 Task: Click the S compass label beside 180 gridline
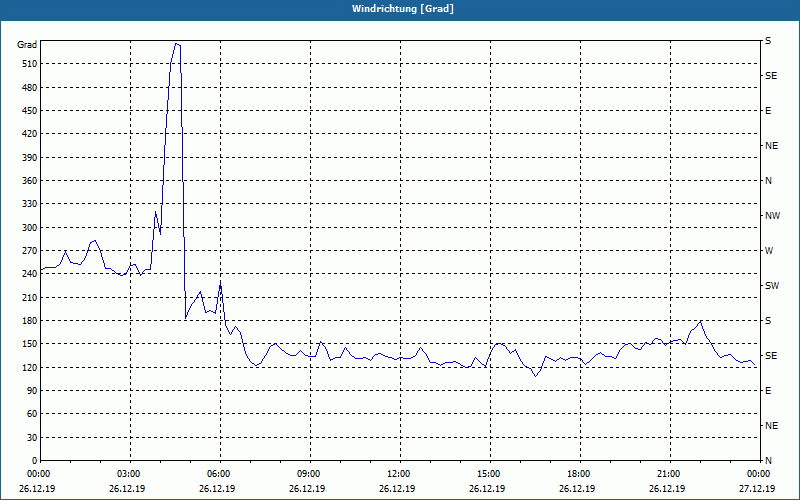(768, 321)
